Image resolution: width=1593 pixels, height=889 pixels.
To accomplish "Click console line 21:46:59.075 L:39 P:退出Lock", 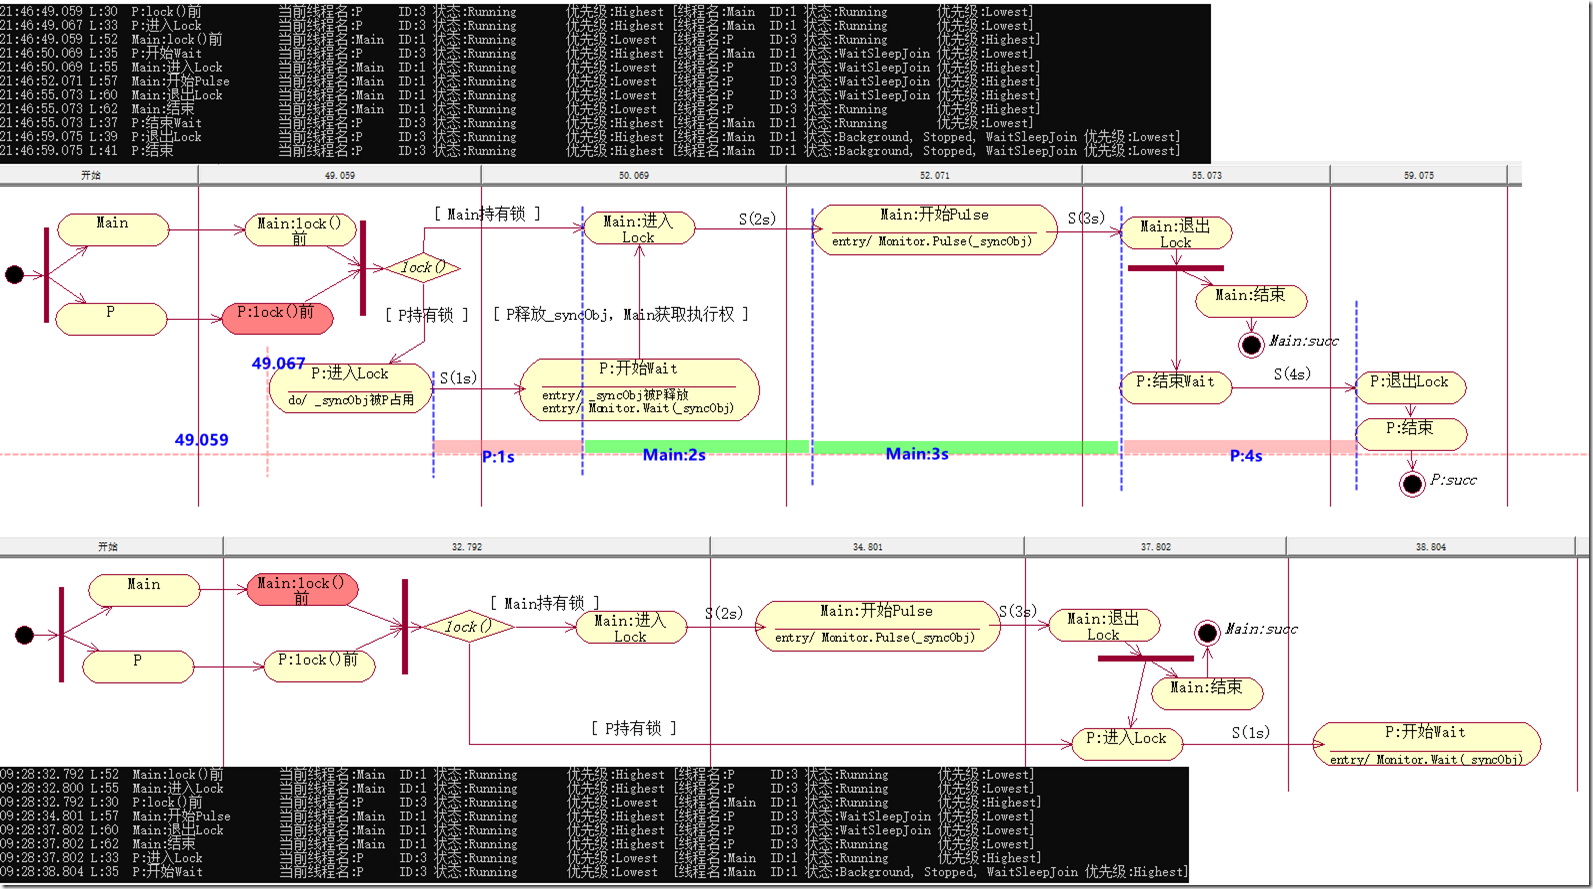I will point(590,137).
